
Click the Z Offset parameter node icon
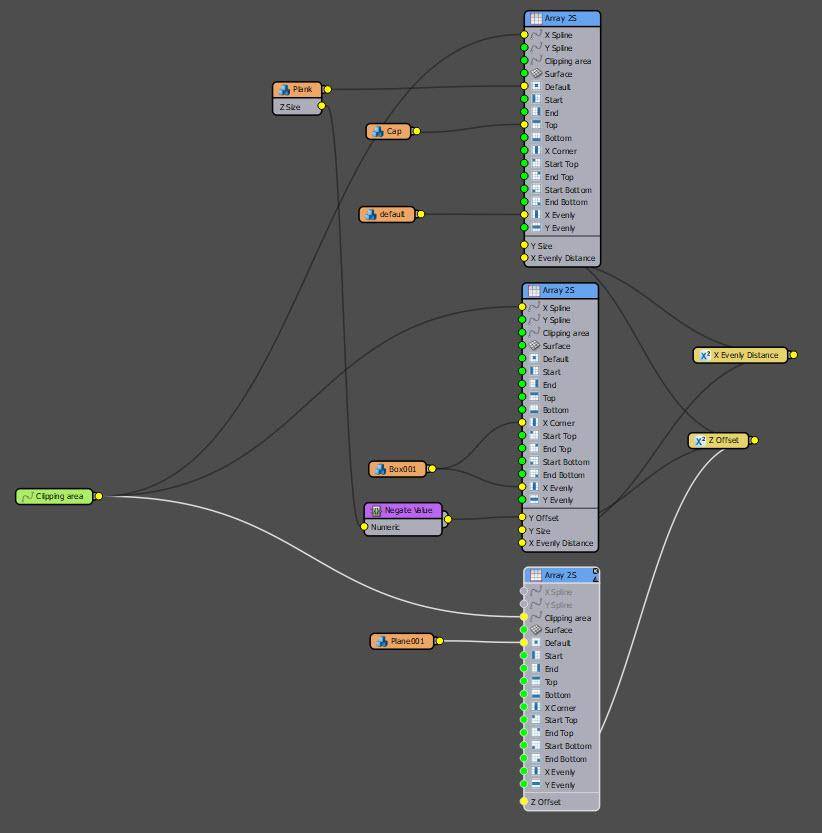pos(699,440)
